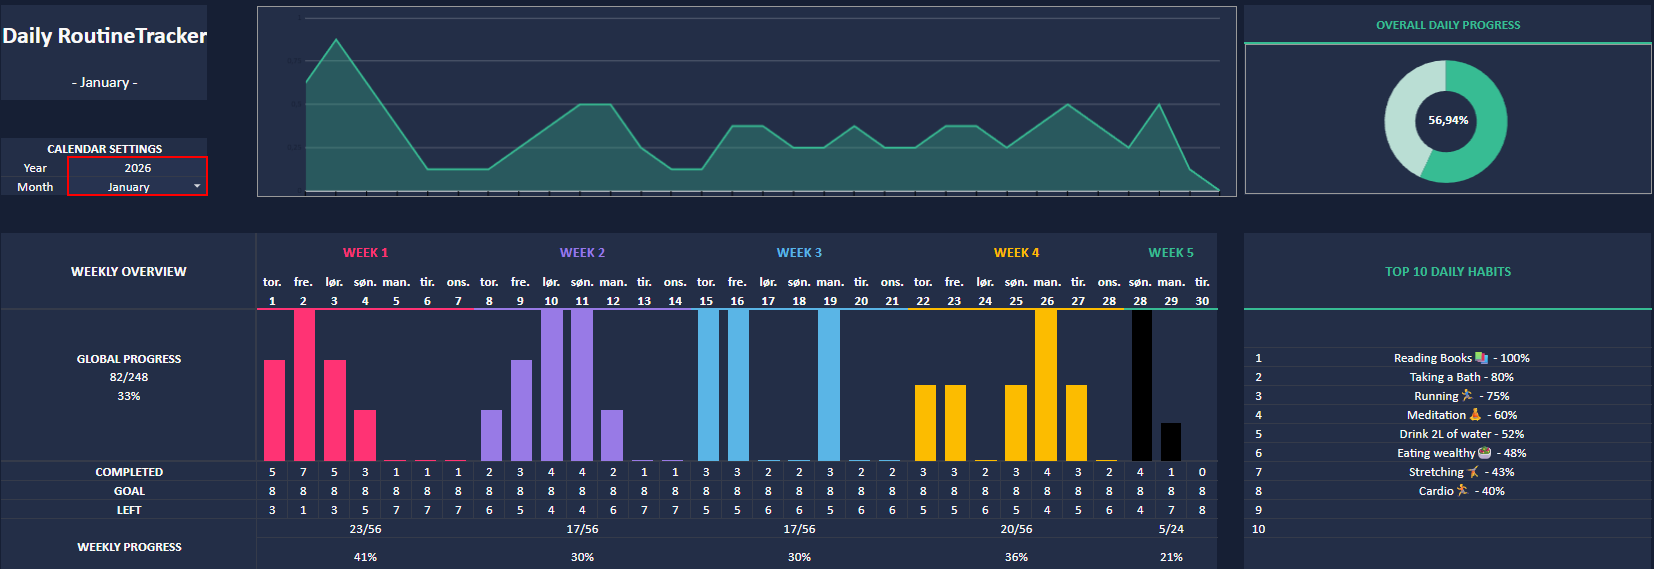Viewport: 1654px width, 569px height.
Task: Select the 'Drink 2L of water - 52%' row
Action: [1448, 434]
